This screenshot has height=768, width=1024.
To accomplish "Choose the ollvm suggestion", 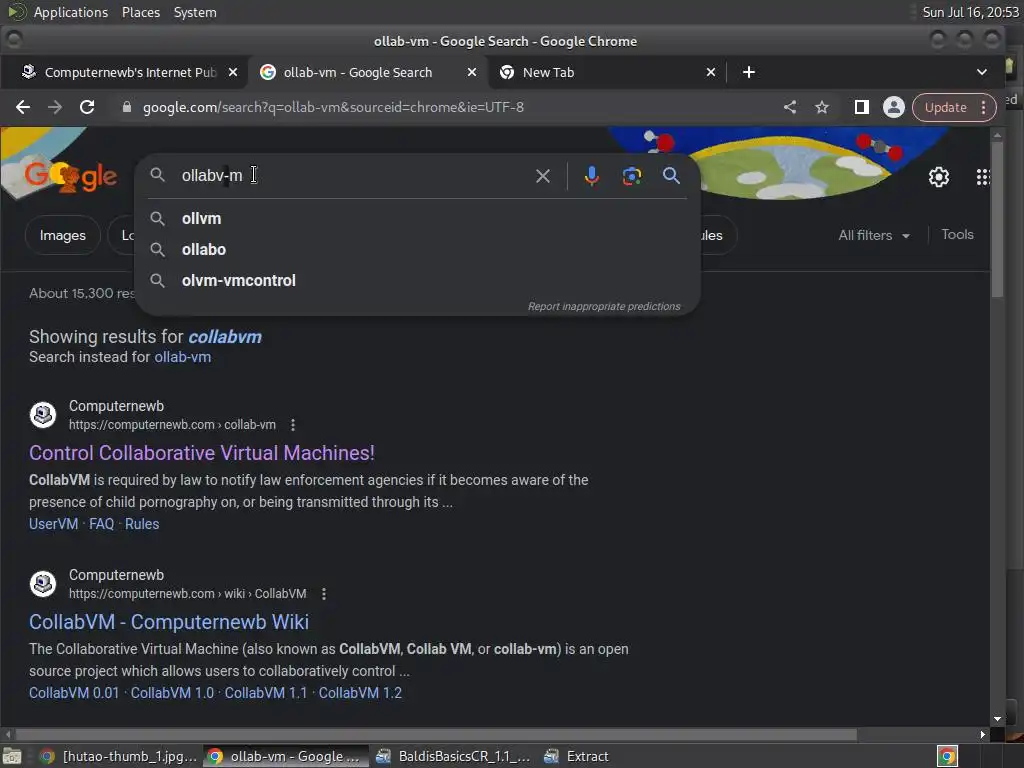I will coord(417,218).
